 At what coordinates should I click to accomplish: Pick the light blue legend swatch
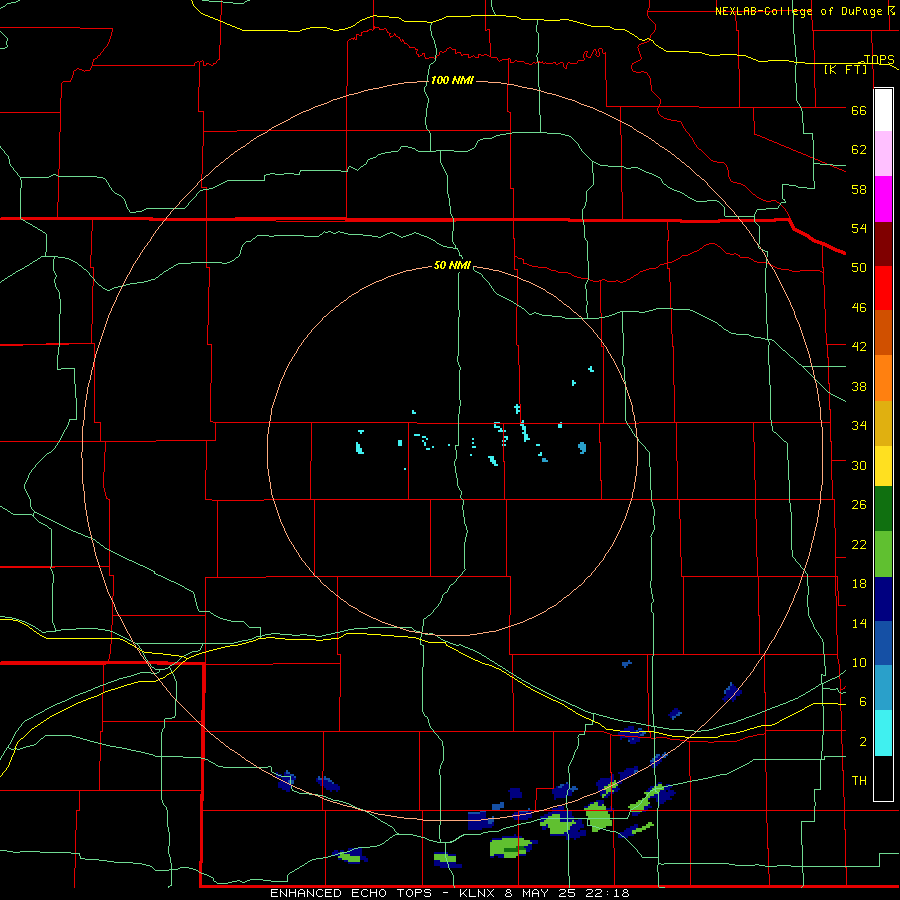coord(883,688)
